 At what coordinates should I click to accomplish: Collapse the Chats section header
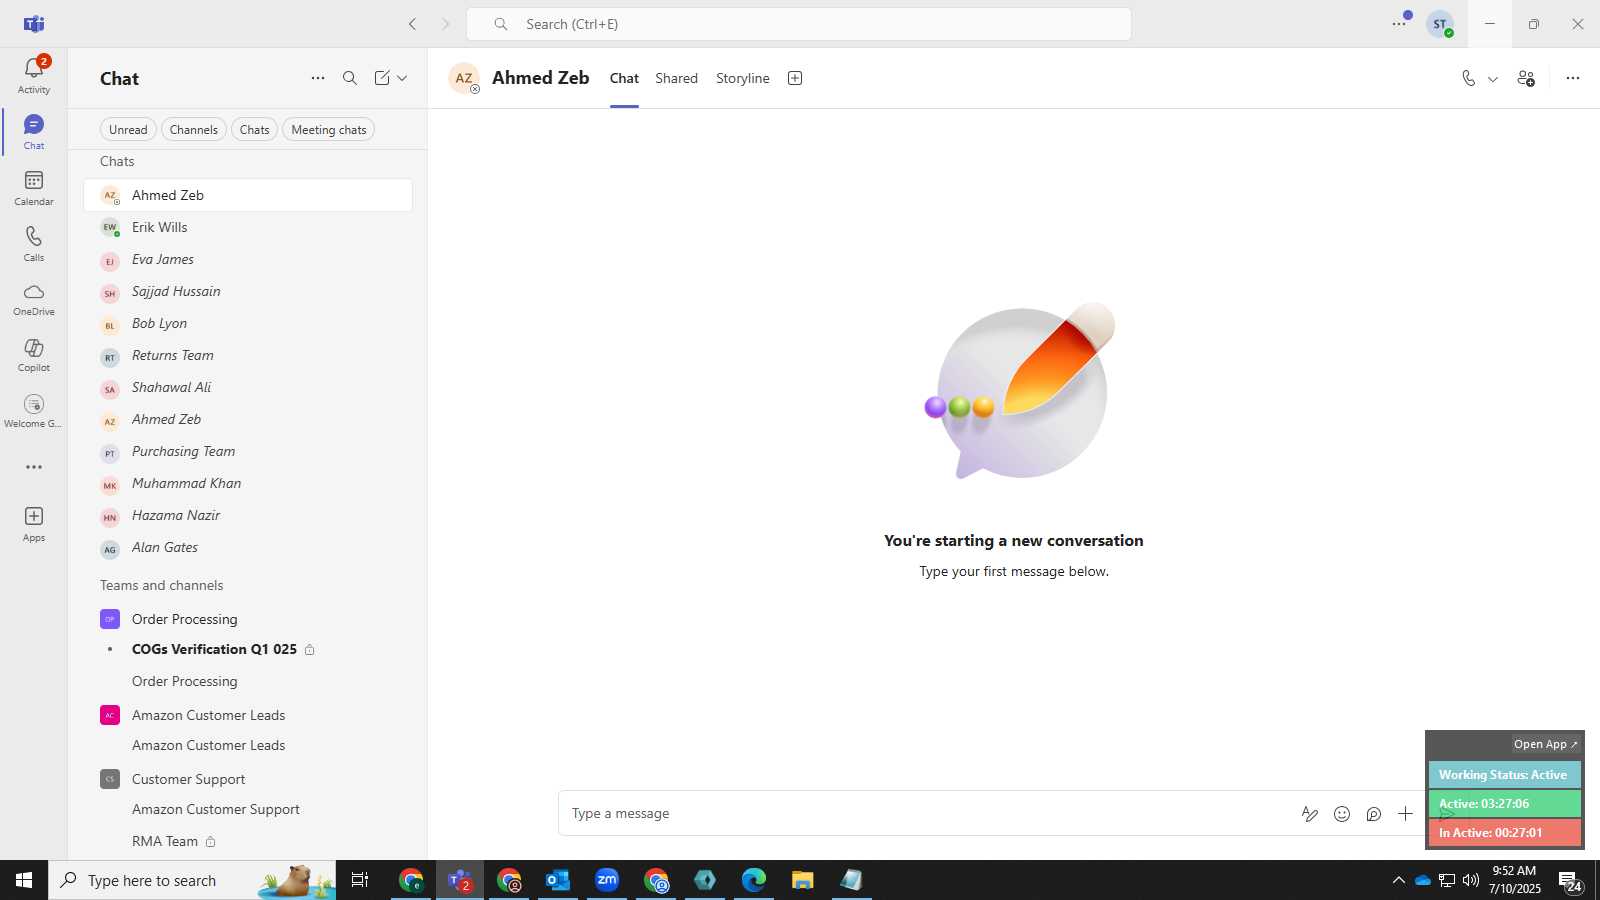point(117,161)
